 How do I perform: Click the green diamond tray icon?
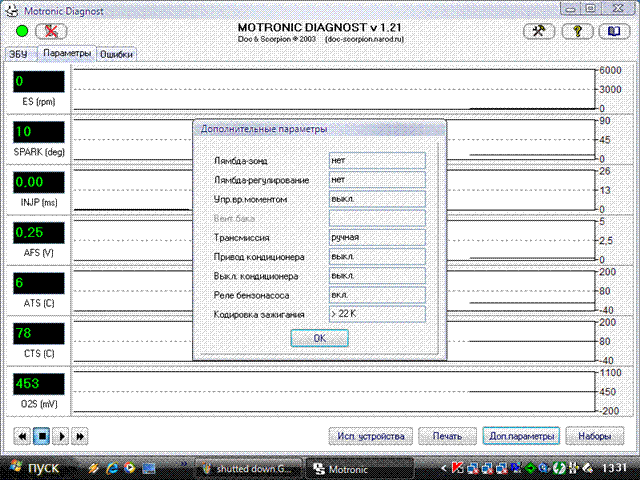coord(530,469)
